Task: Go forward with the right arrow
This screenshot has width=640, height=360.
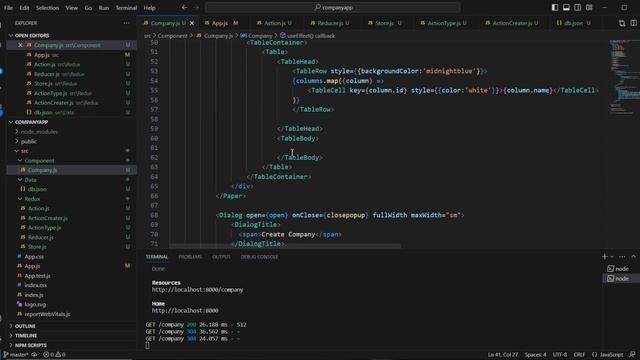Action: 196,7
